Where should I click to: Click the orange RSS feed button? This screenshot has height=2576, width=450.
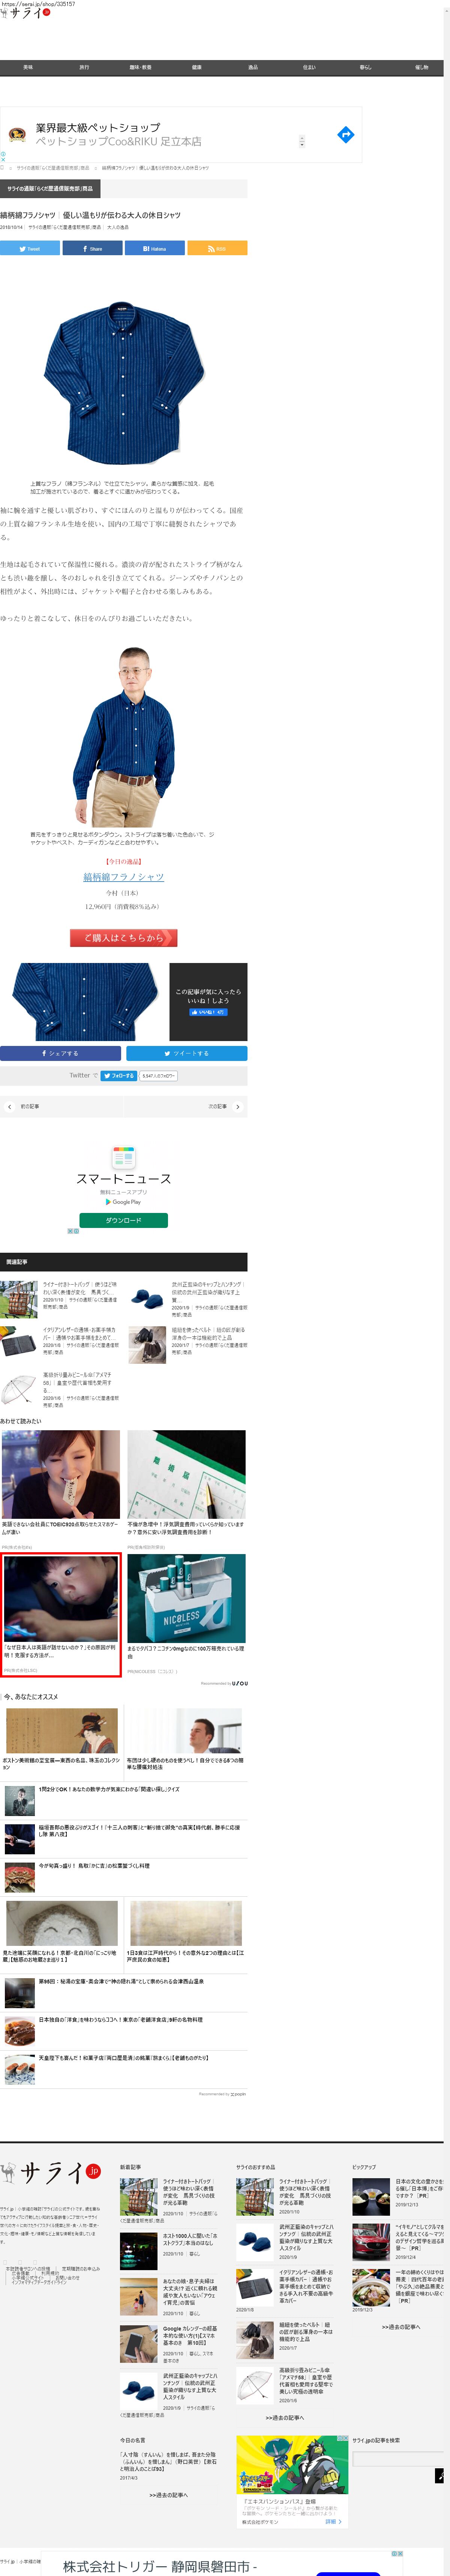pos(217,248)
